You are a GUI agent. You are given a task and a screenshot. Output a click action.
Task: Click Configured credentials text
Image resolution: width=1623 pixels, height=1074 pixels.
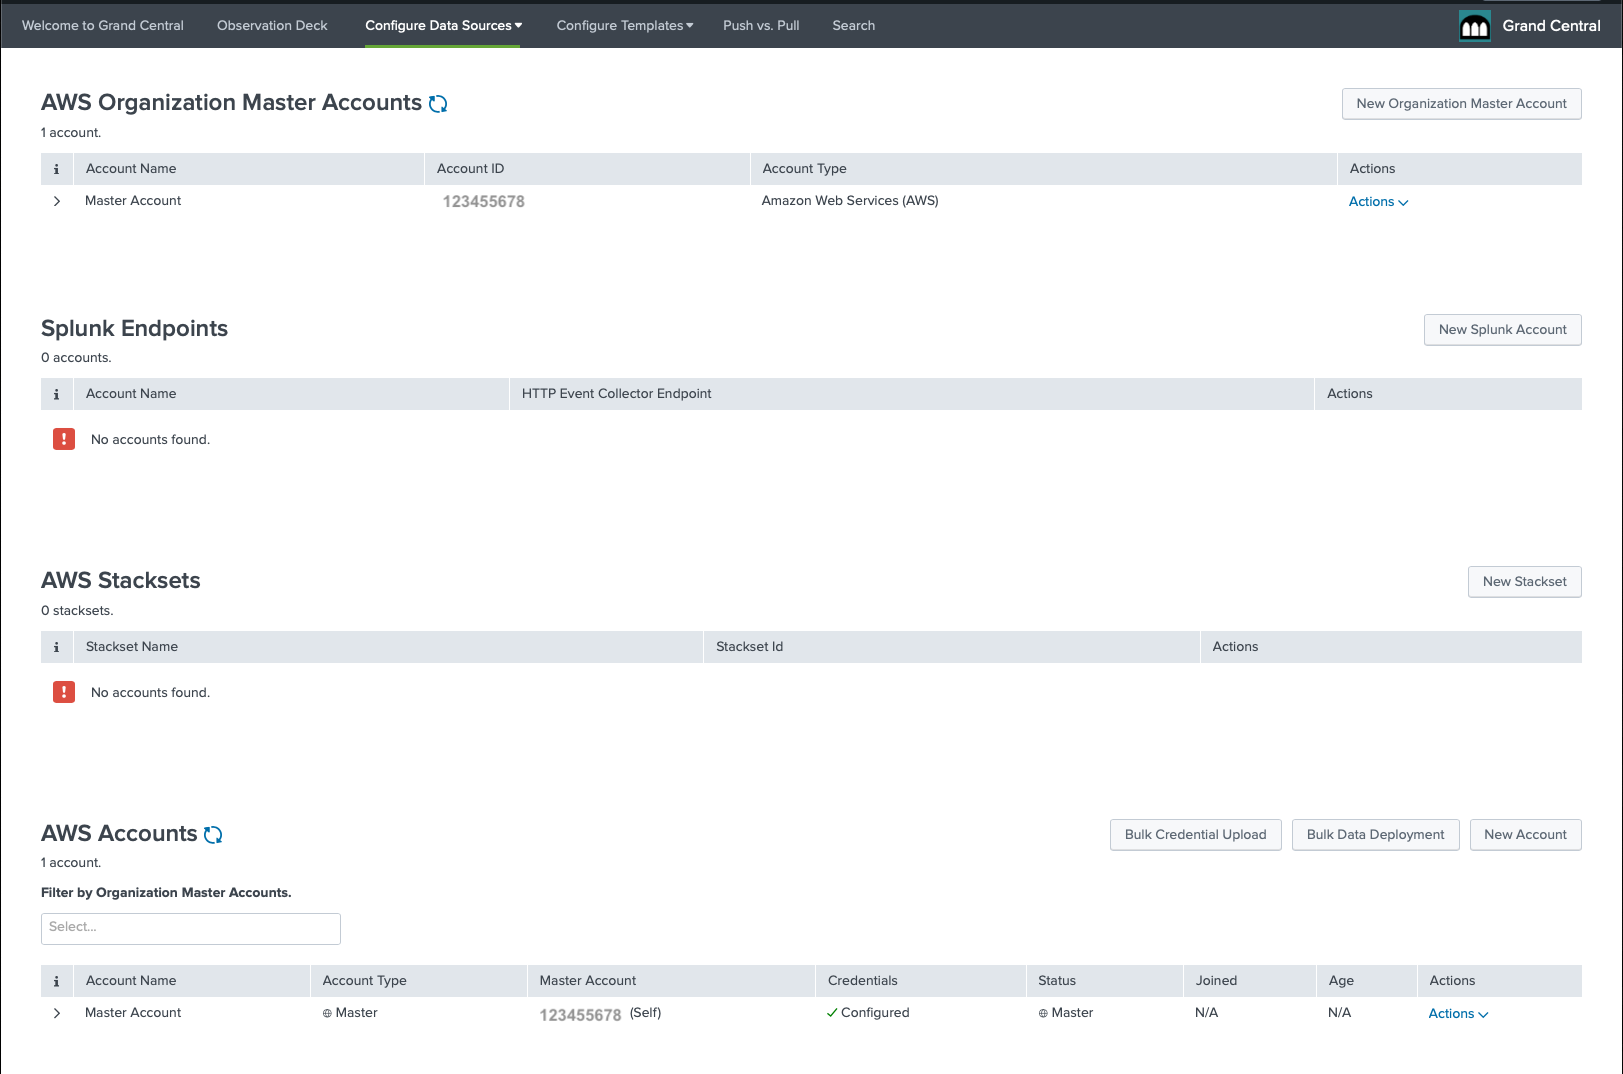[x=875, y=1013]
